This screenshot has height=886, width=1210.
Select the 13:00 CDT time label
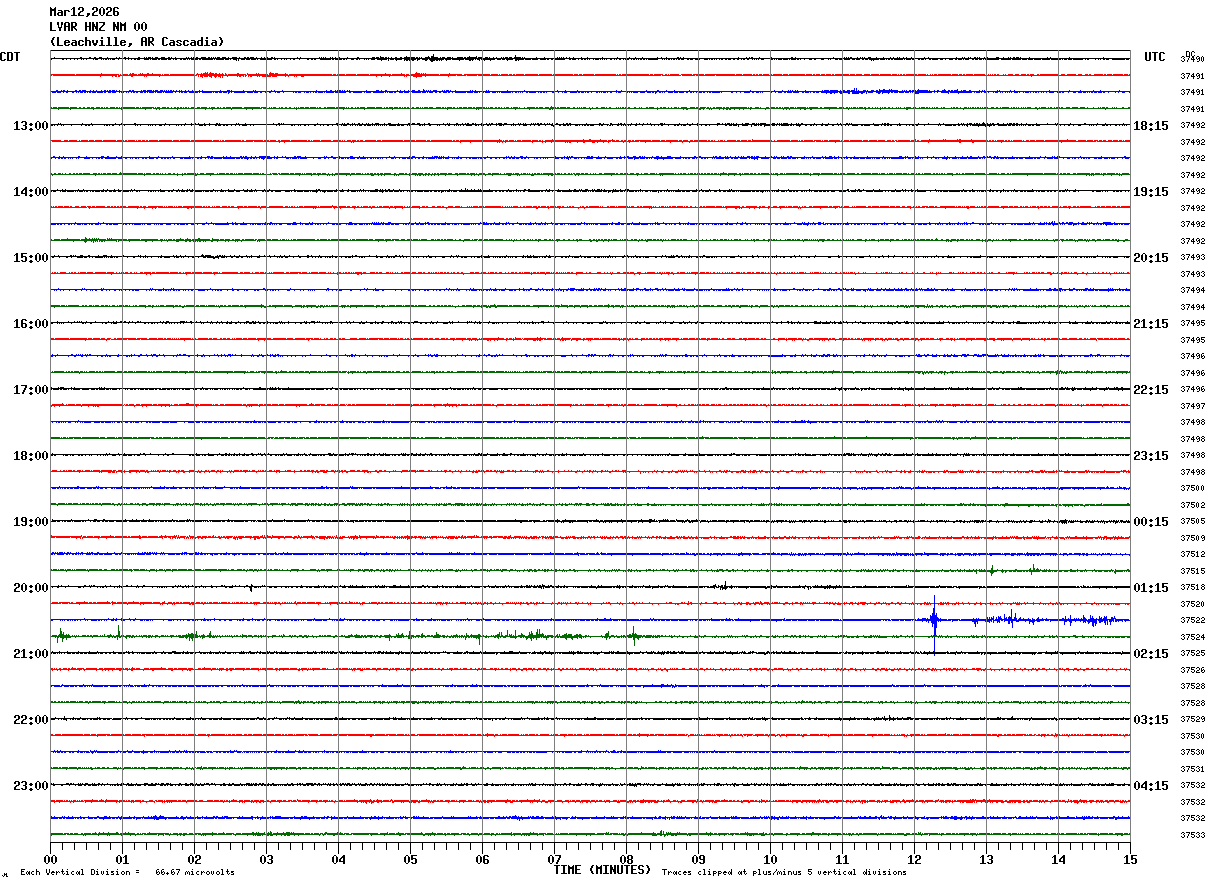30,126
